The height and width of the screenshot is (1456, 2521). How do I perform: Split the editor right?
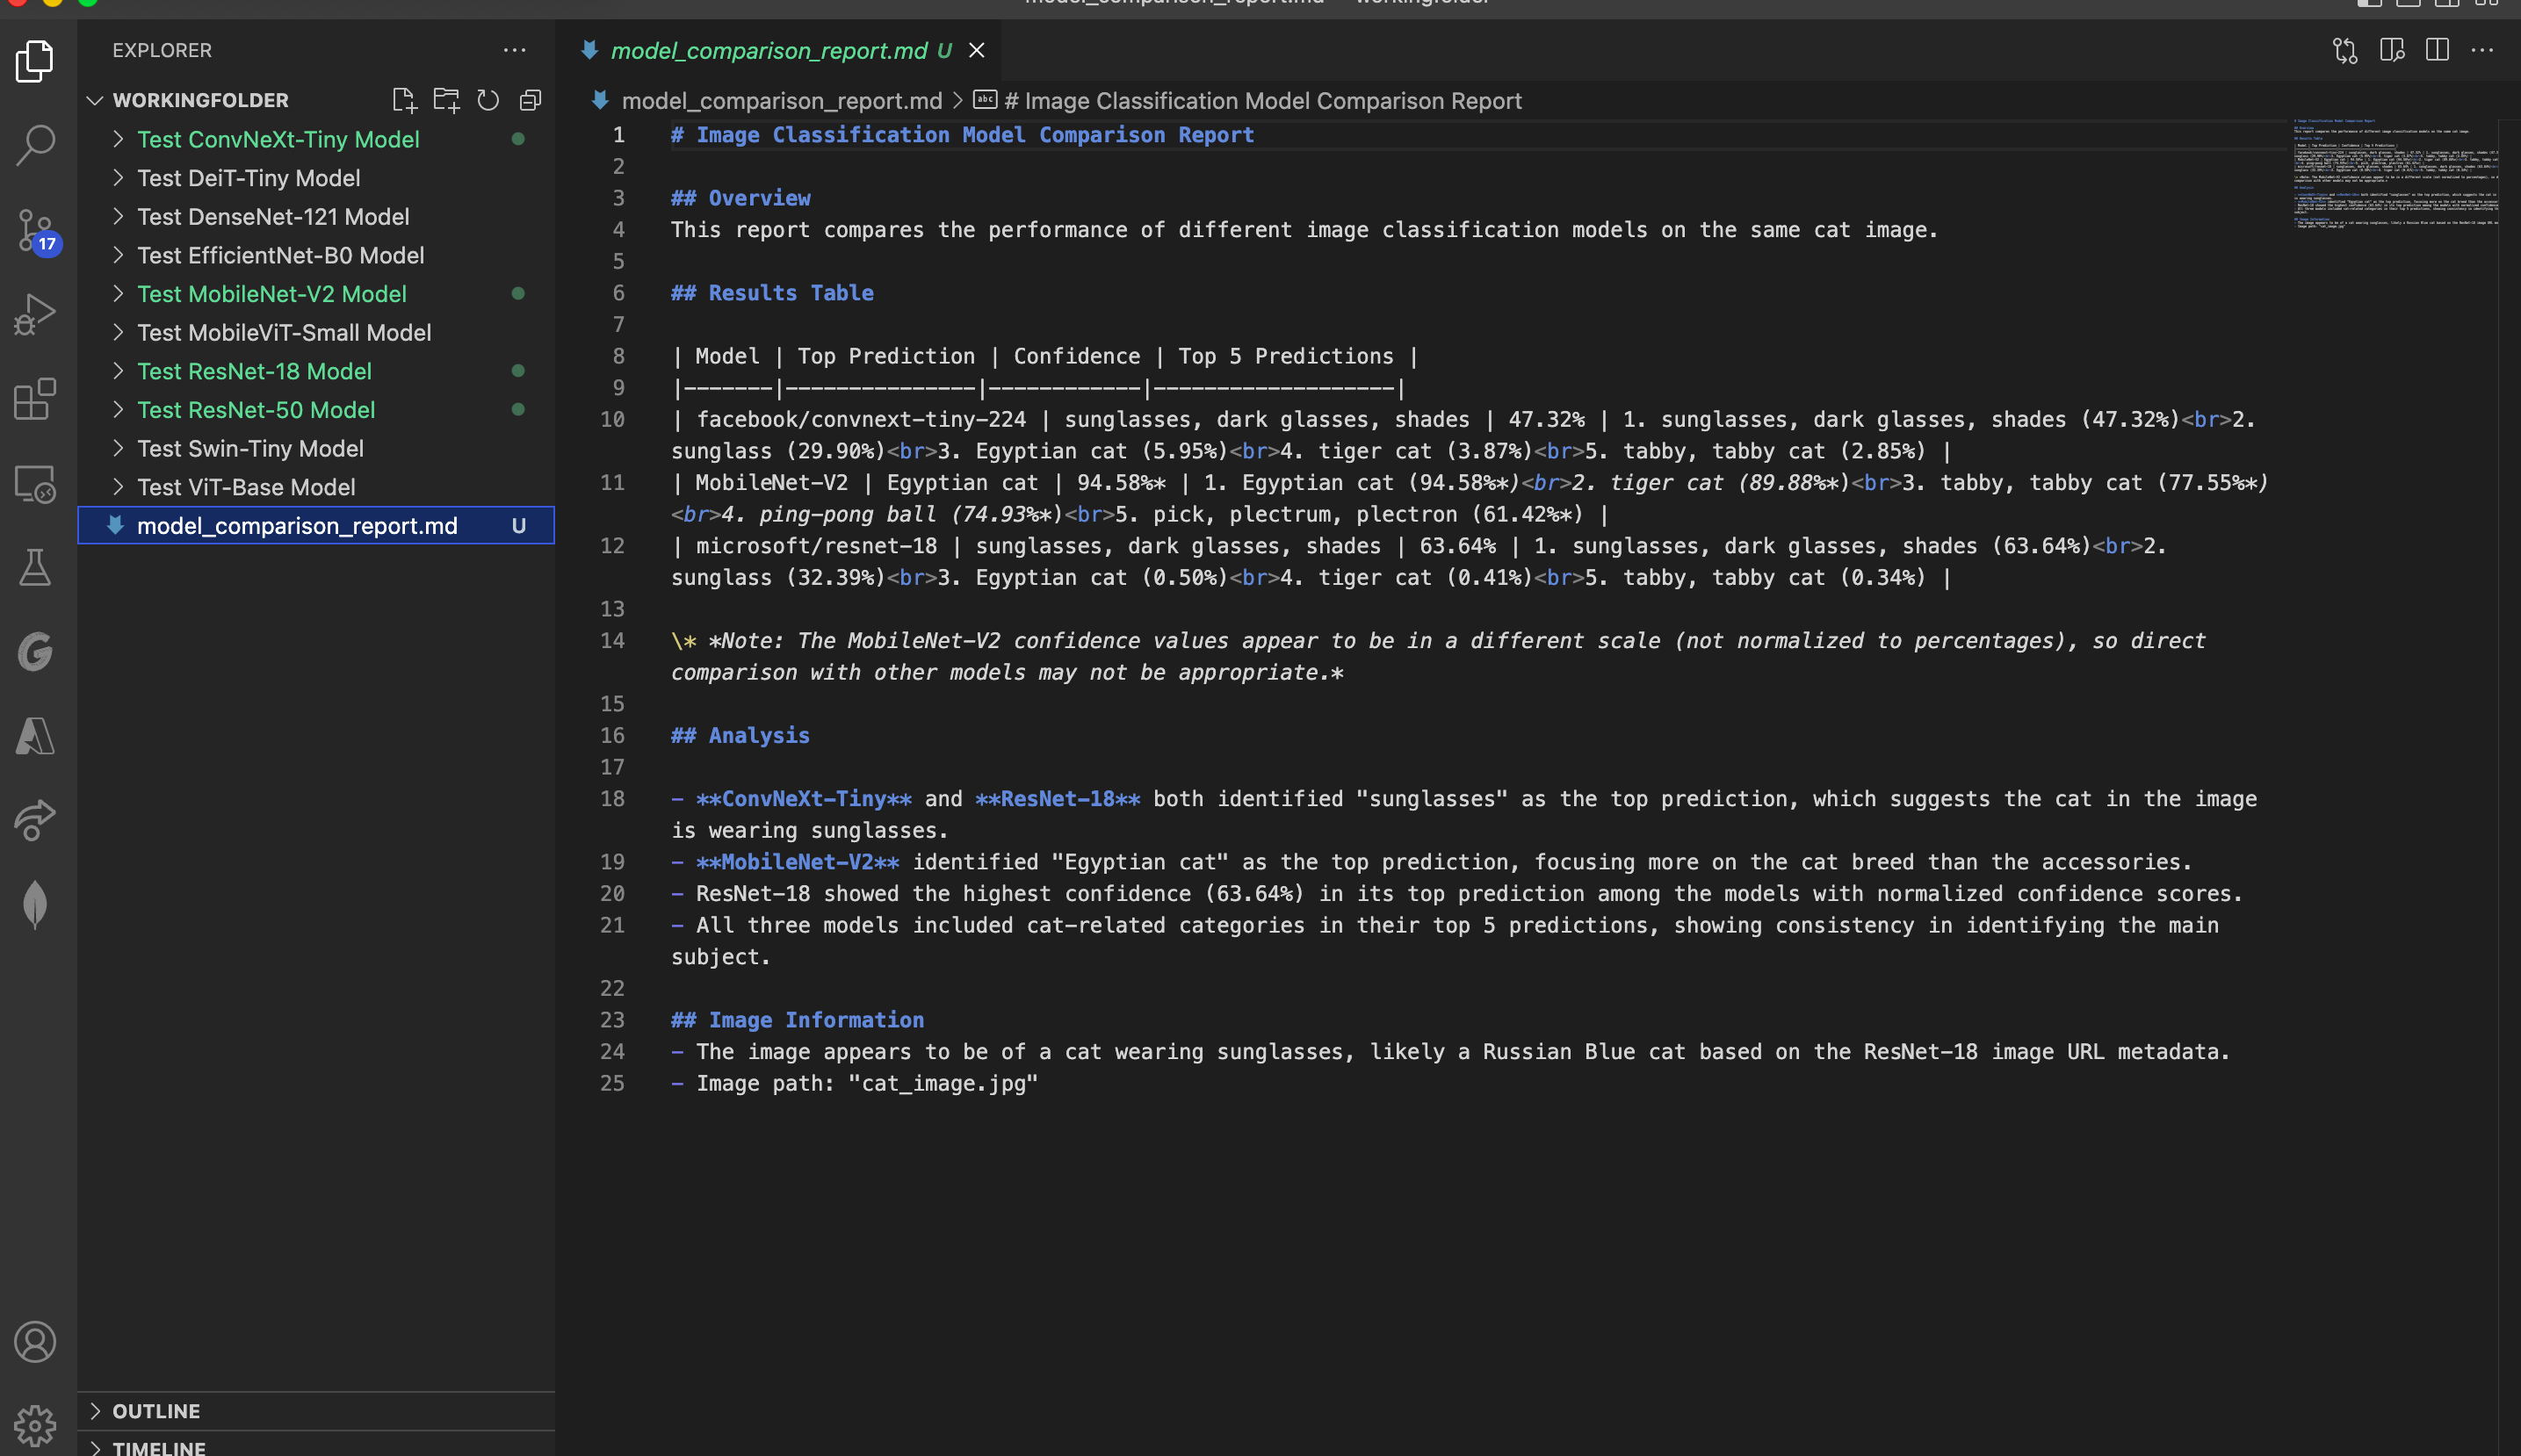pos(2437,50)
